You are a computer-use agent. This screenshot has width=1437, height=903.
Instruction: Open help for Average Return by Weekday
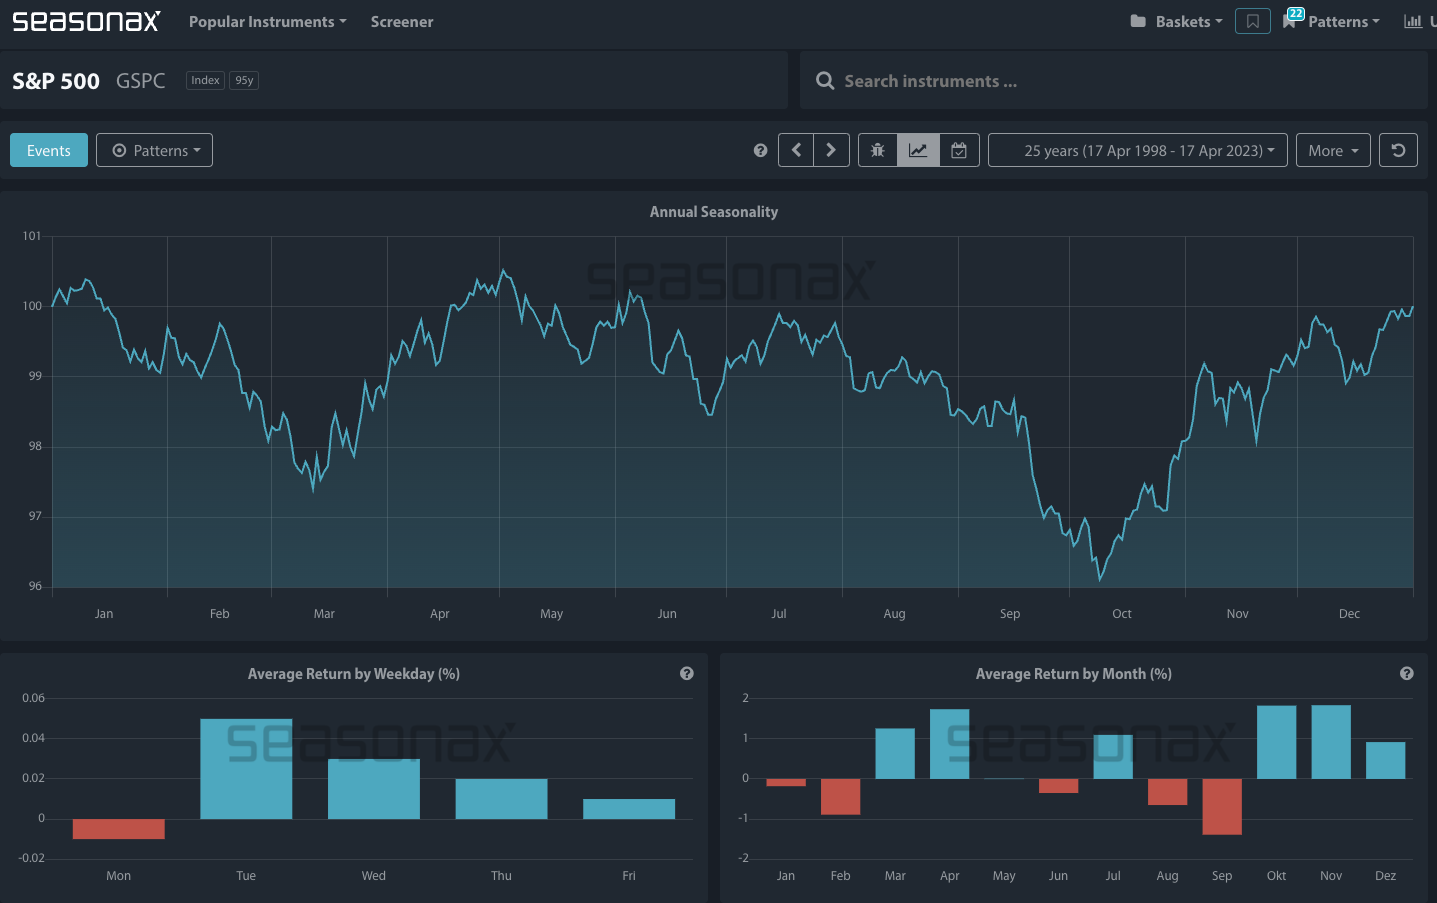point(687,673)
